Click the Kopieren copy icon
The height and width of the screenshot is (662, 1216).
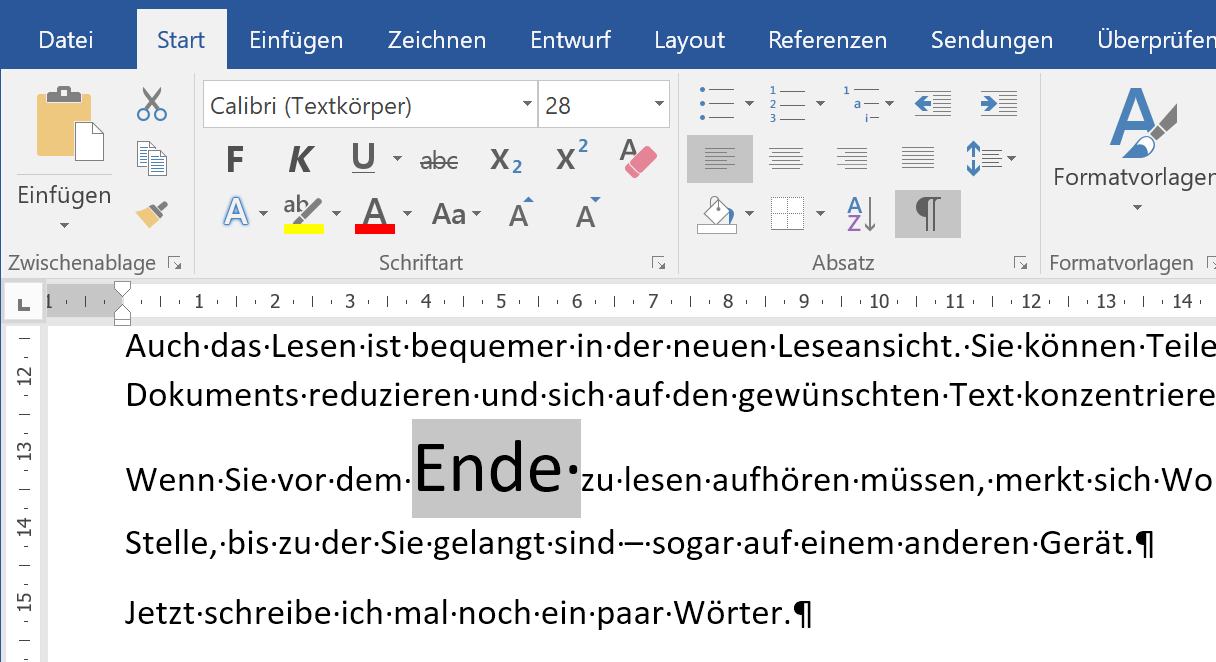pos(152,158)
